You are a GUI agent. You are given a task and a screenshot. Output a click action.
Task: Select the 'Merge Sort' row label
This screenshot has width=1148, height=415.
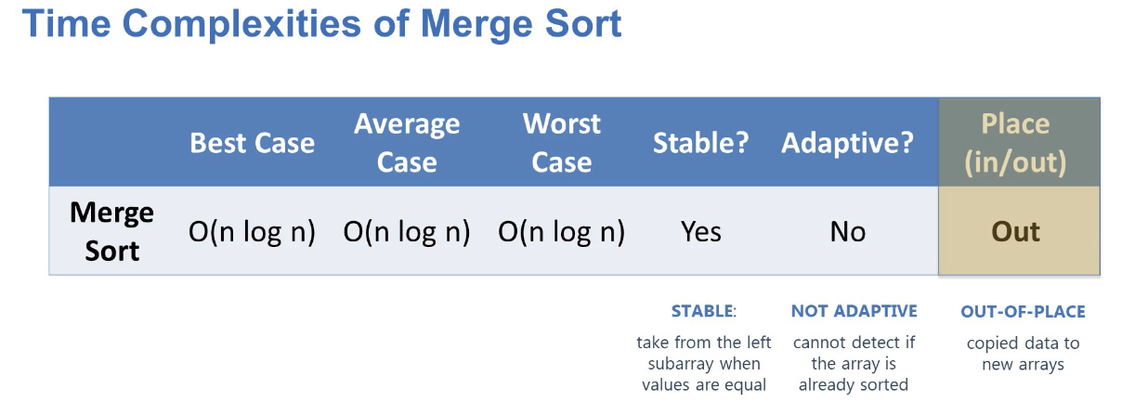tap(112, 231)
